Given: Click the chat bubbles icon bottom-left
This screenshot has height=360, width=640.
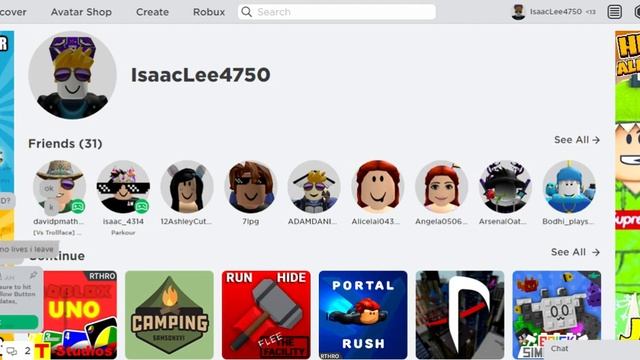Looking at the screenshot, I should (x=12, y=351).
